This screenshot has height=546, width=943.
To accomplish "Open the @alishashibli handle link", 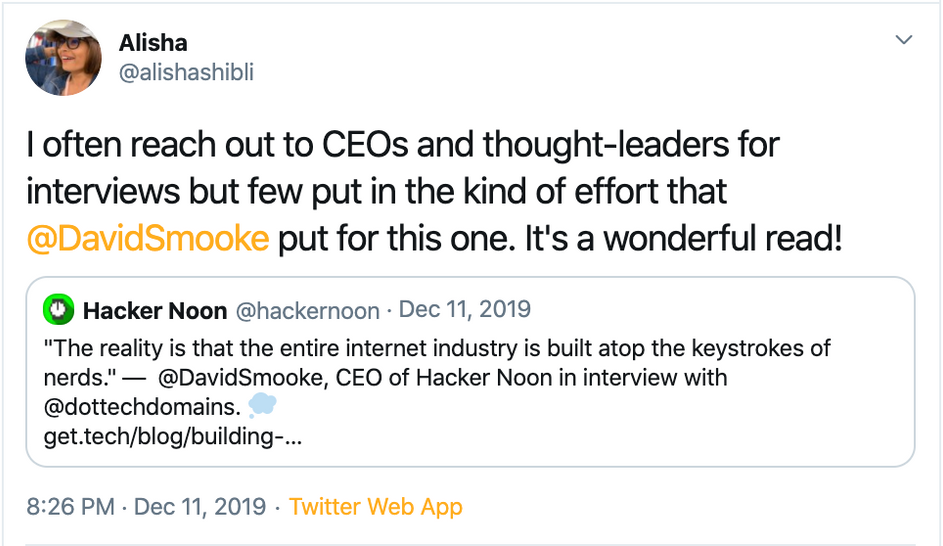I will click(187, 73).
